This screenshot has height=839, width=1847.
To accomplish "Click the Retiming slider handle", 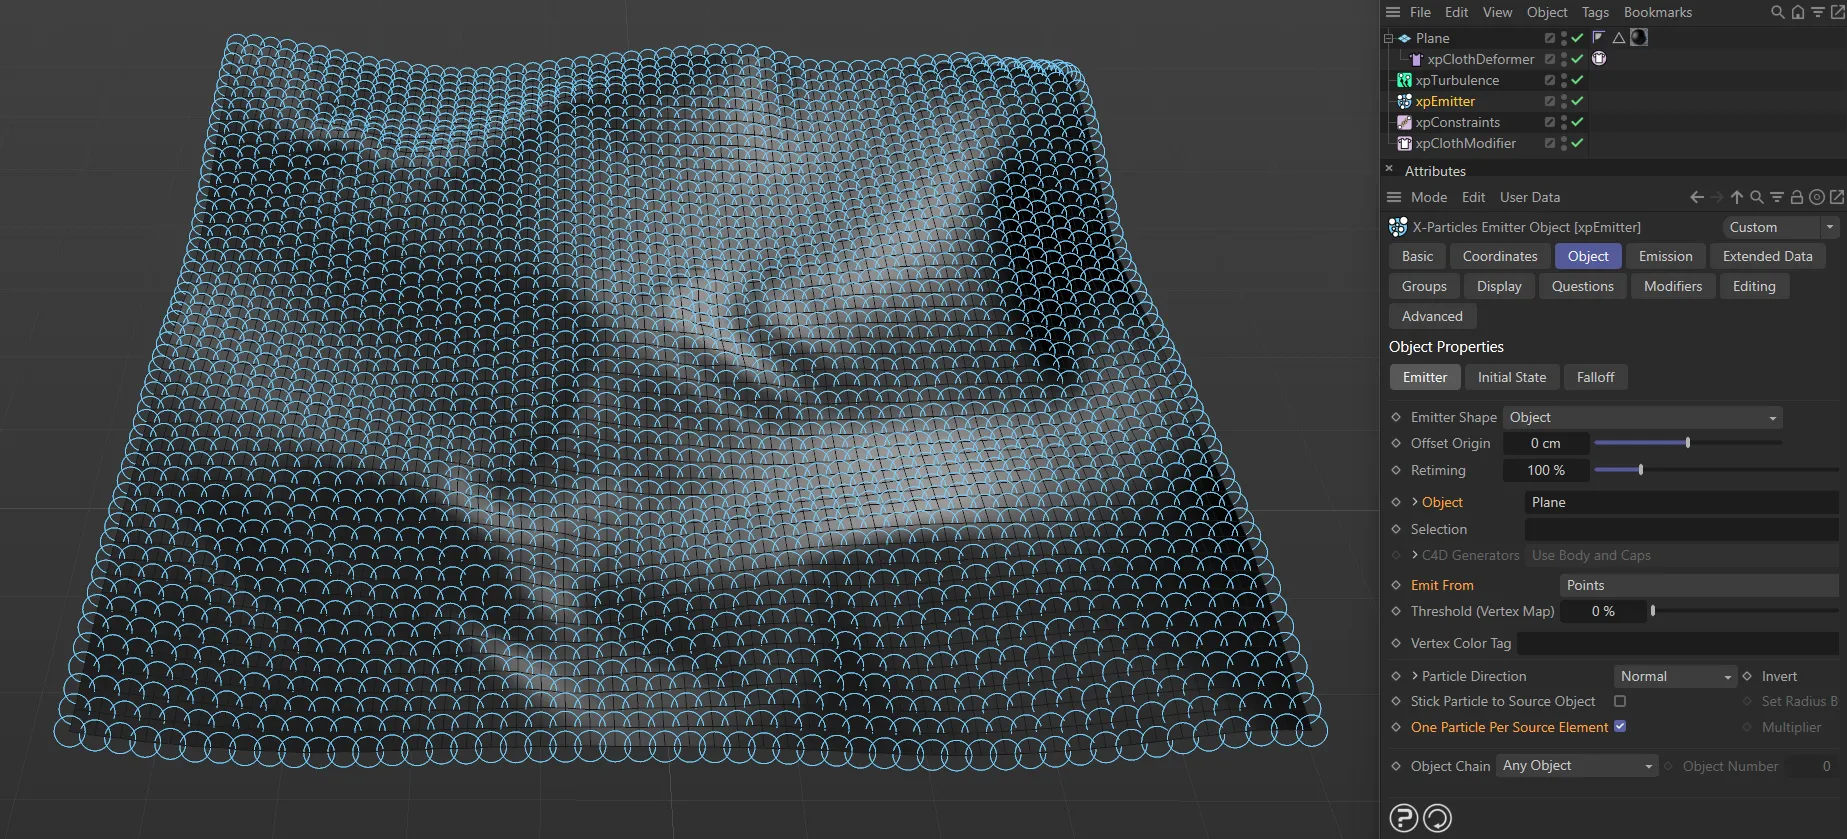I will [x=1641, y=469].
